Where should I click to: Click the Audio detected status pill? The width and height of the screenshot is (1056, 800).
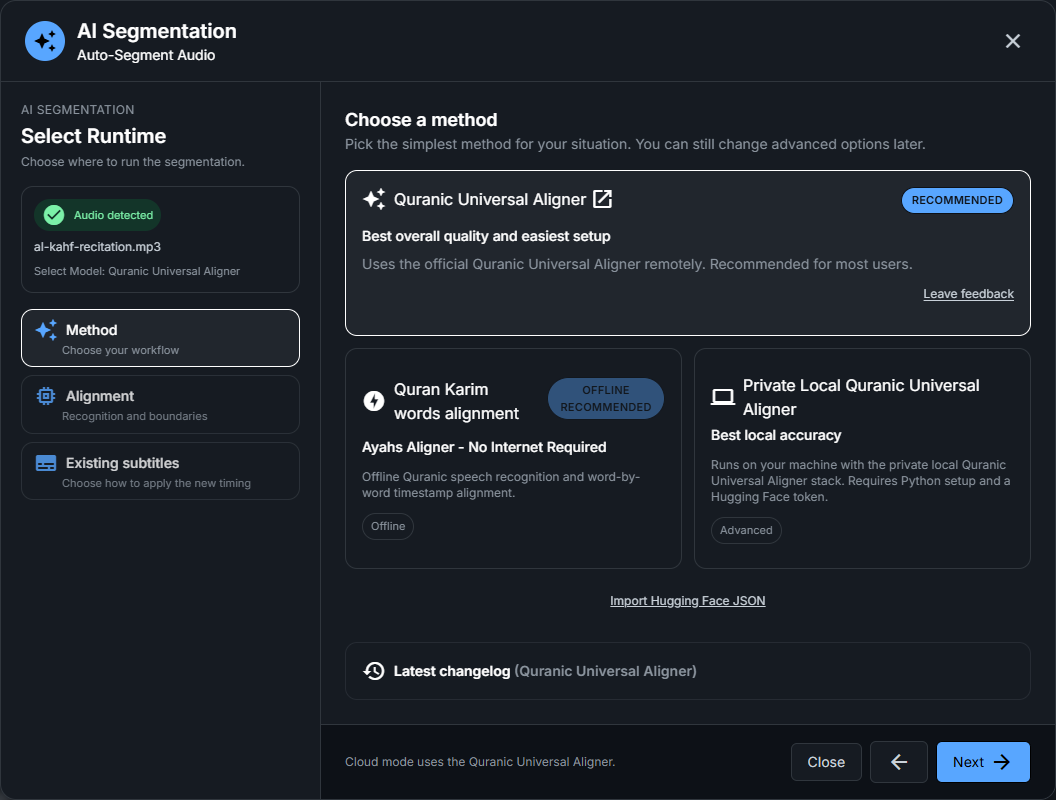click(x=98, y=215)
